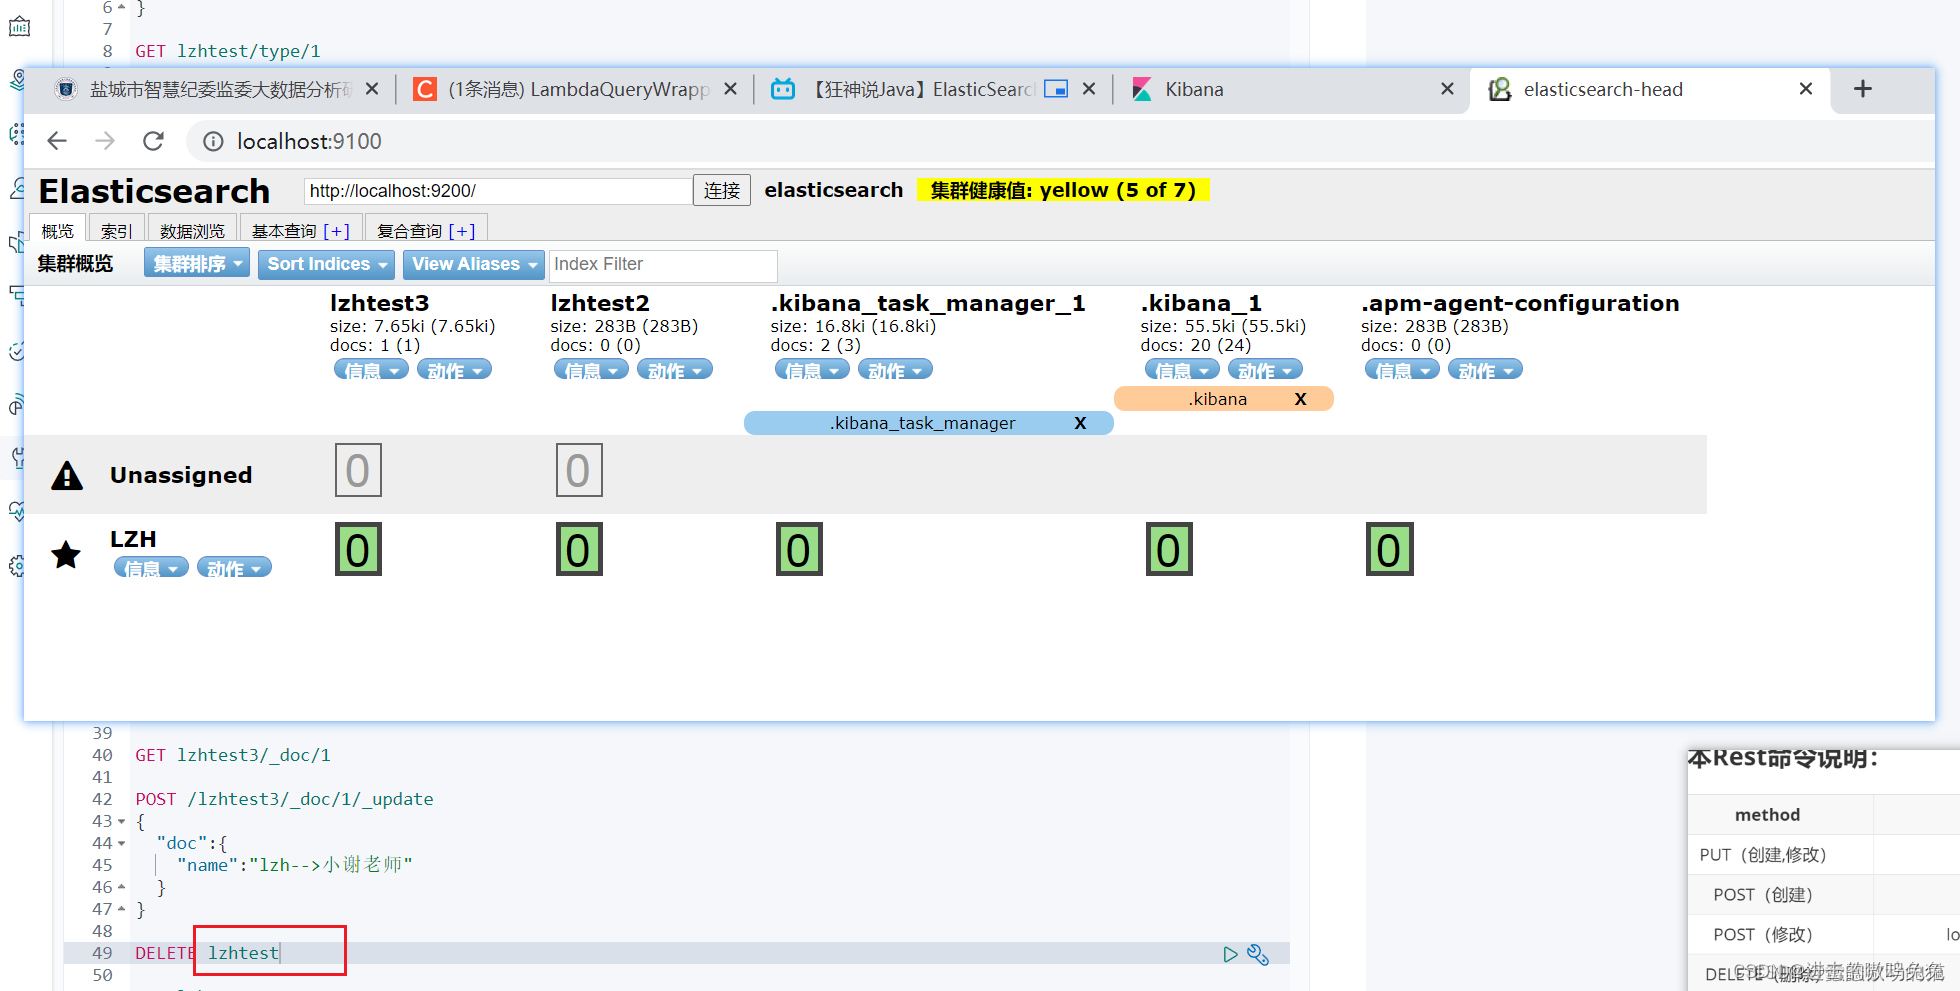Image resolution: width=1960 pixels, height=991 pixels.
Task: Run the DELETE lzhtest request play icon
Action: click(1230, 954)
